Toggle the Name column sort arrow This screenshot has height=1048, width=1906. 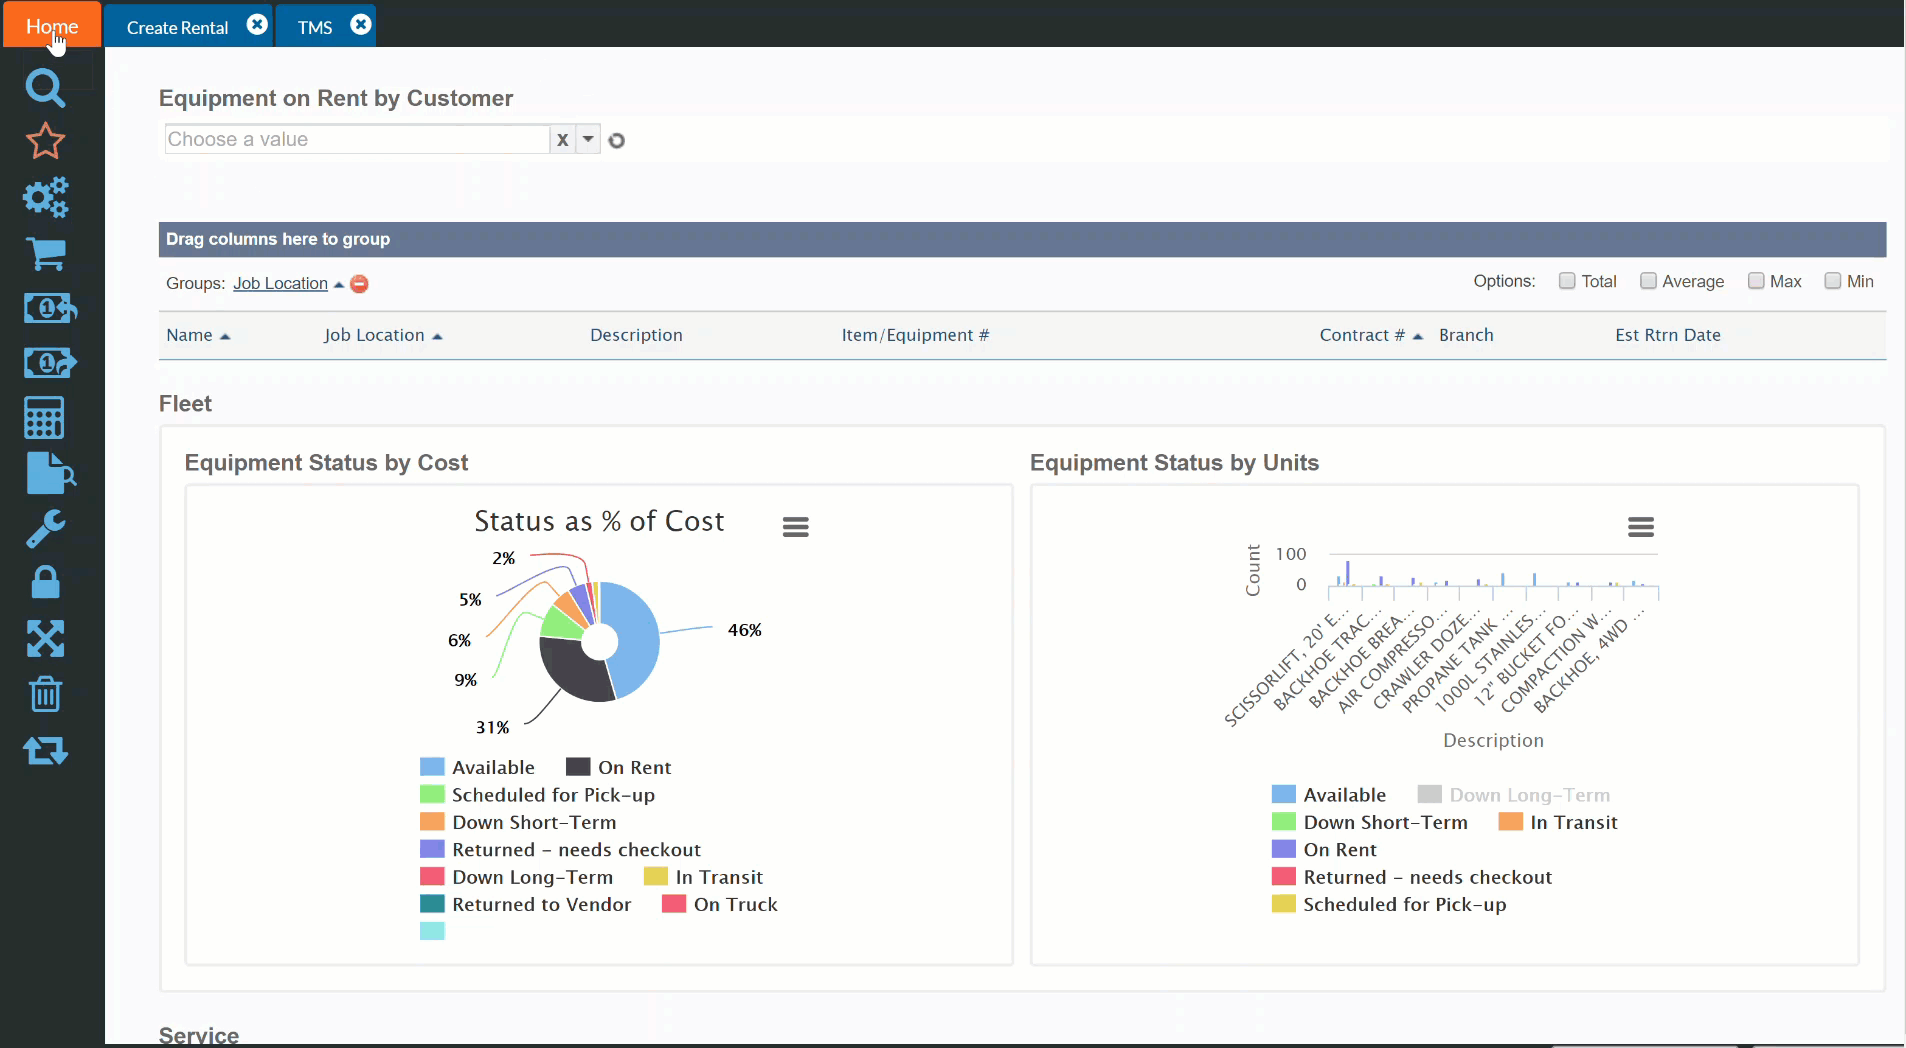[x=225, y=338]
